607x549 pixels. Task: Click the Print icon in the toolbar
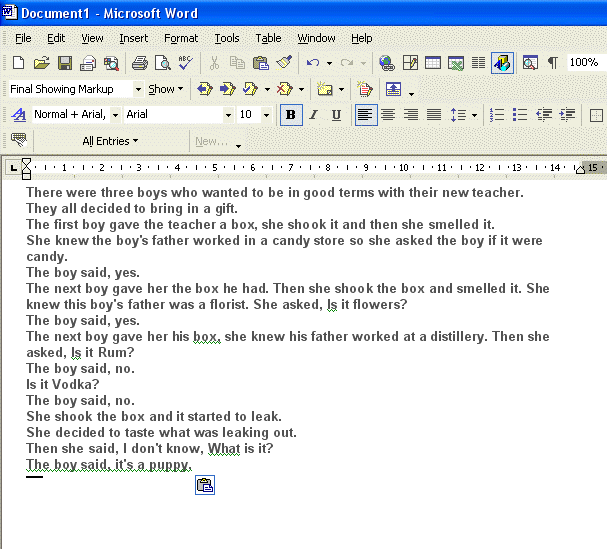140,63
